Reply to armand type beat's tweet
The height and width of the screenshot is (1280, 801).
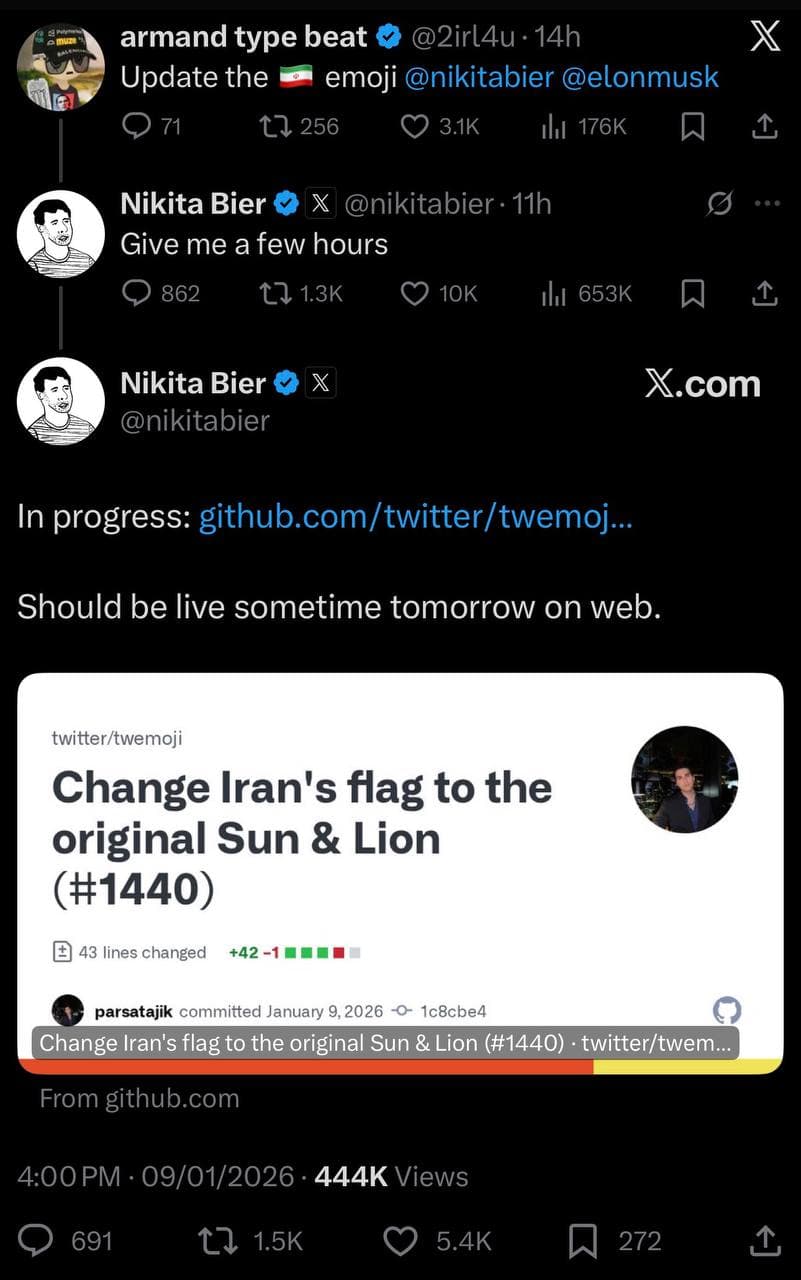(136, 125)
